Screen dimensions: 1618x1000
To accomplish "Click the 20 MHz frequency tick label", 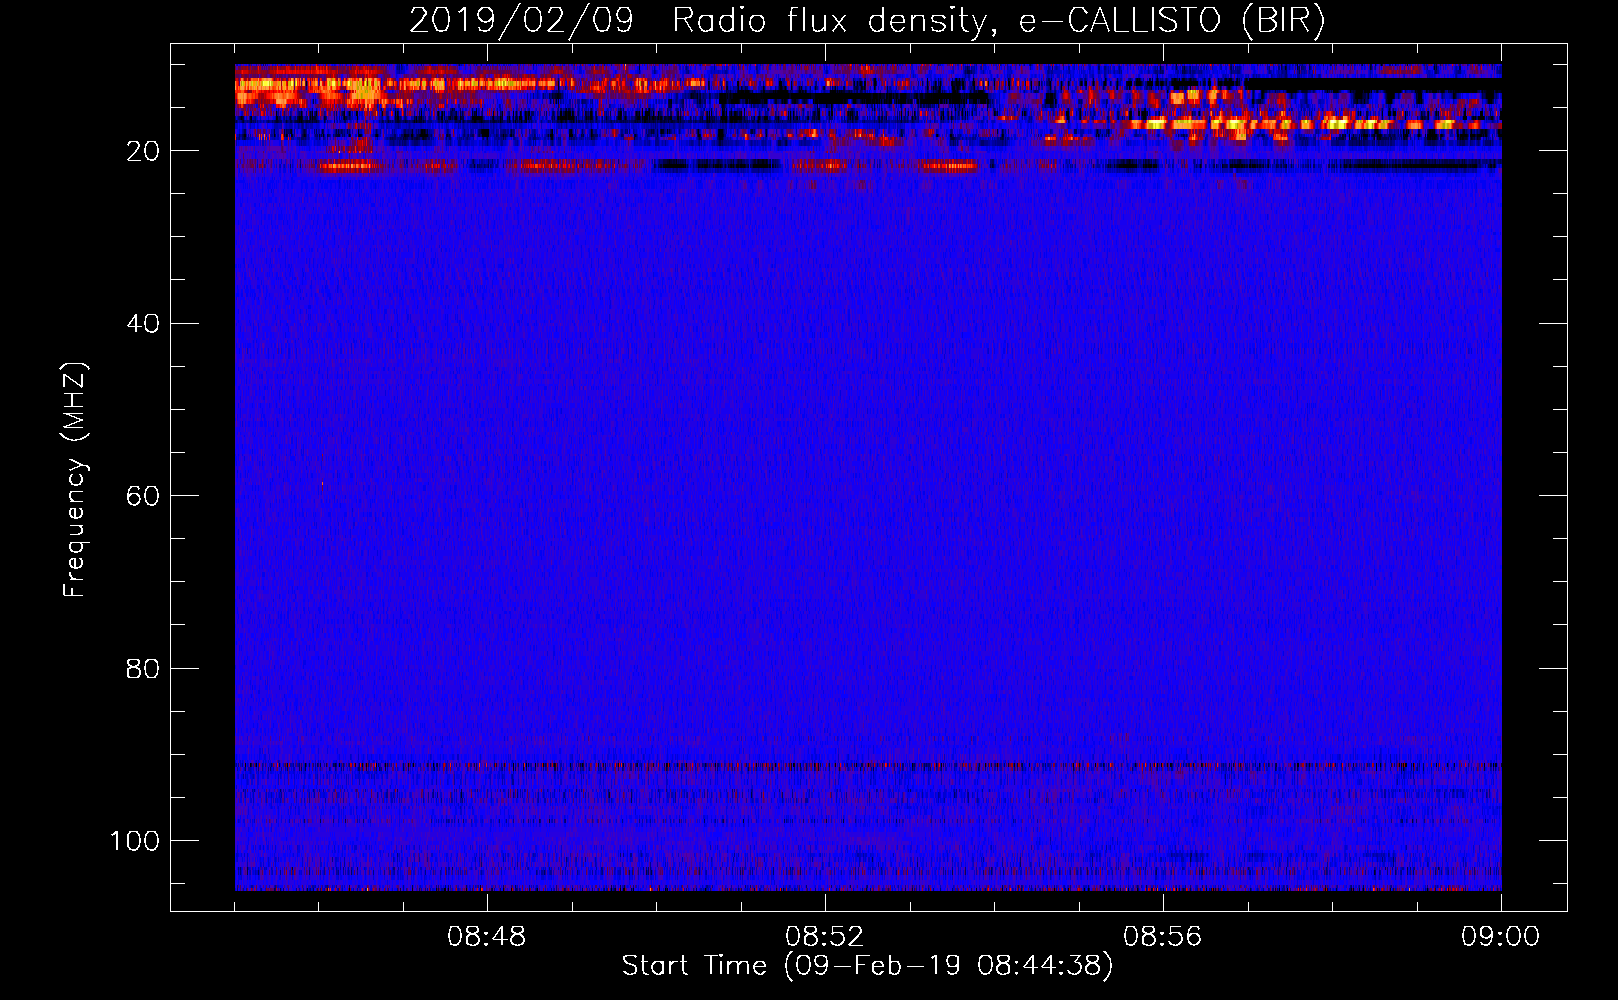I will pyautogui.click(x=143, y=151).
